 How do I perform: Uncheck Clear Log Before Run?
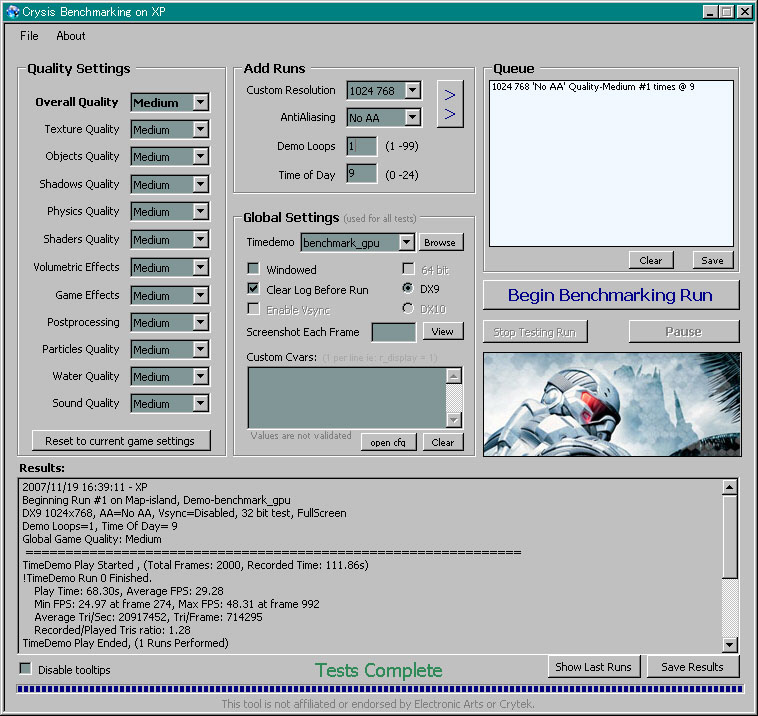[253, 289]
